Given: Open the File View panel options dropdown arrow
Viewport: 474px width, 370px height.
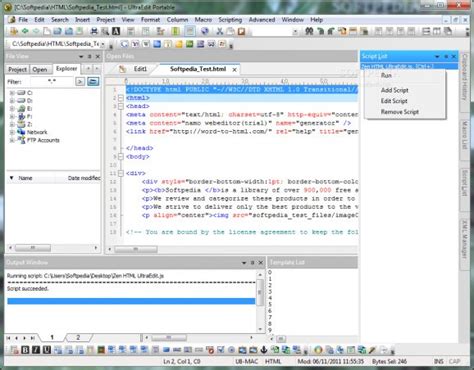Looking at the screenshot, I should (81, 56).
